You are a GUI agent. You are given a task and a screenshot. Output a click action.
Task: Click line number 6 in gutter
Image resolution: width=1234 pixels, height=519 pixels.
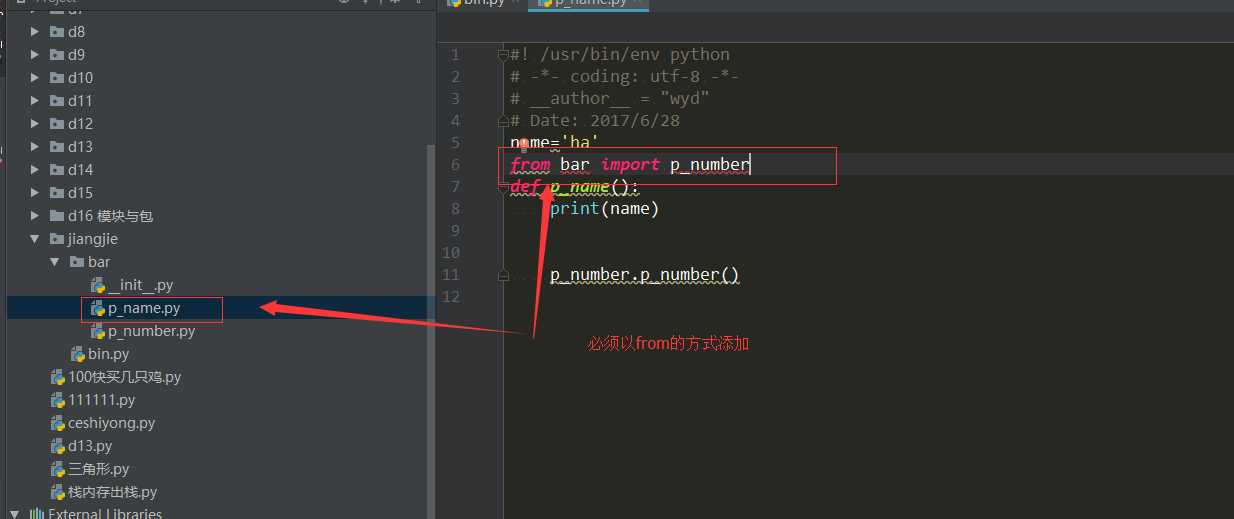pyautogui.click(x=455, y=164)
